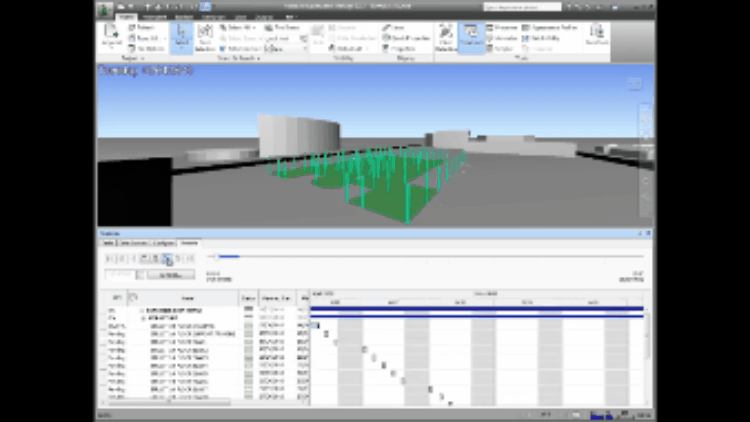
Task: Activate the Select tool in the ribbon
Action: [181, 36]
